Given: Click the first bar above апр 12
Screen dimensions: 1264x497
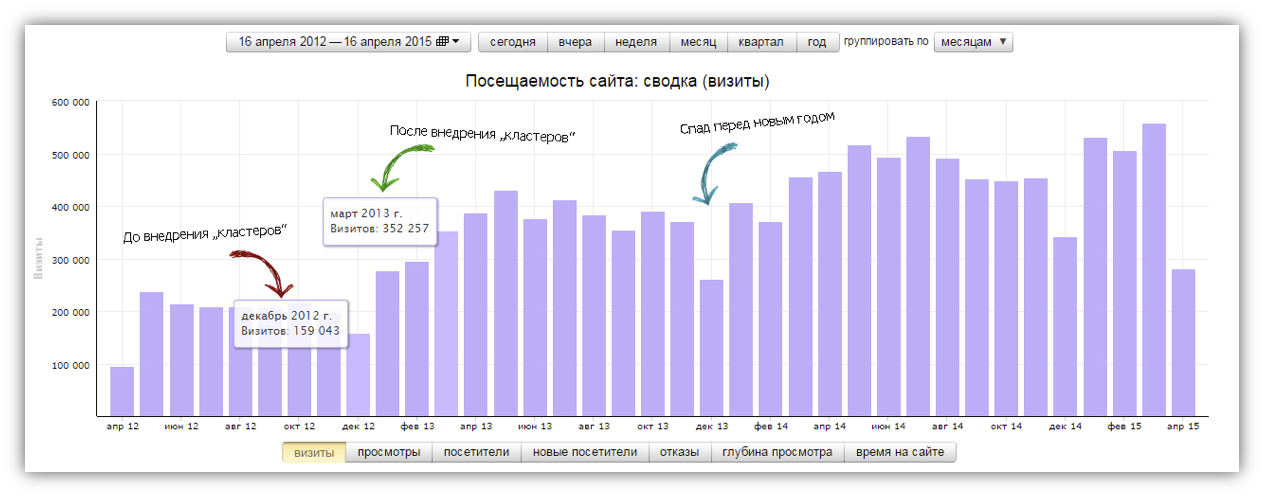Looking at the screenshot, I should (122, 391).
